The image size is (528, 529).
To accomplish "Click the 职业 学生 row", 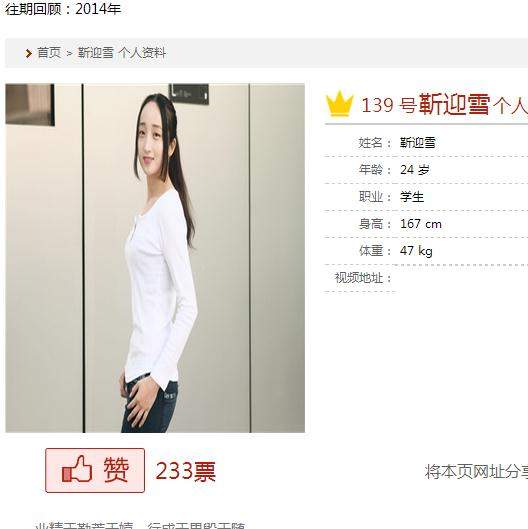I will click(426, 197).
